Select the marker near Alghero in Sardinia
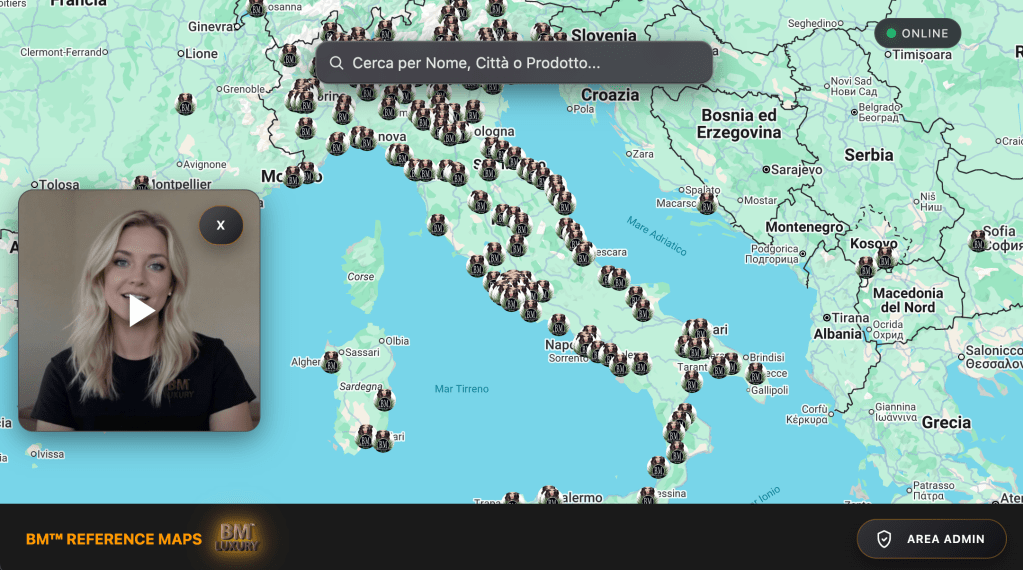This screenshot has width=1023, height=570. (331, 362)
